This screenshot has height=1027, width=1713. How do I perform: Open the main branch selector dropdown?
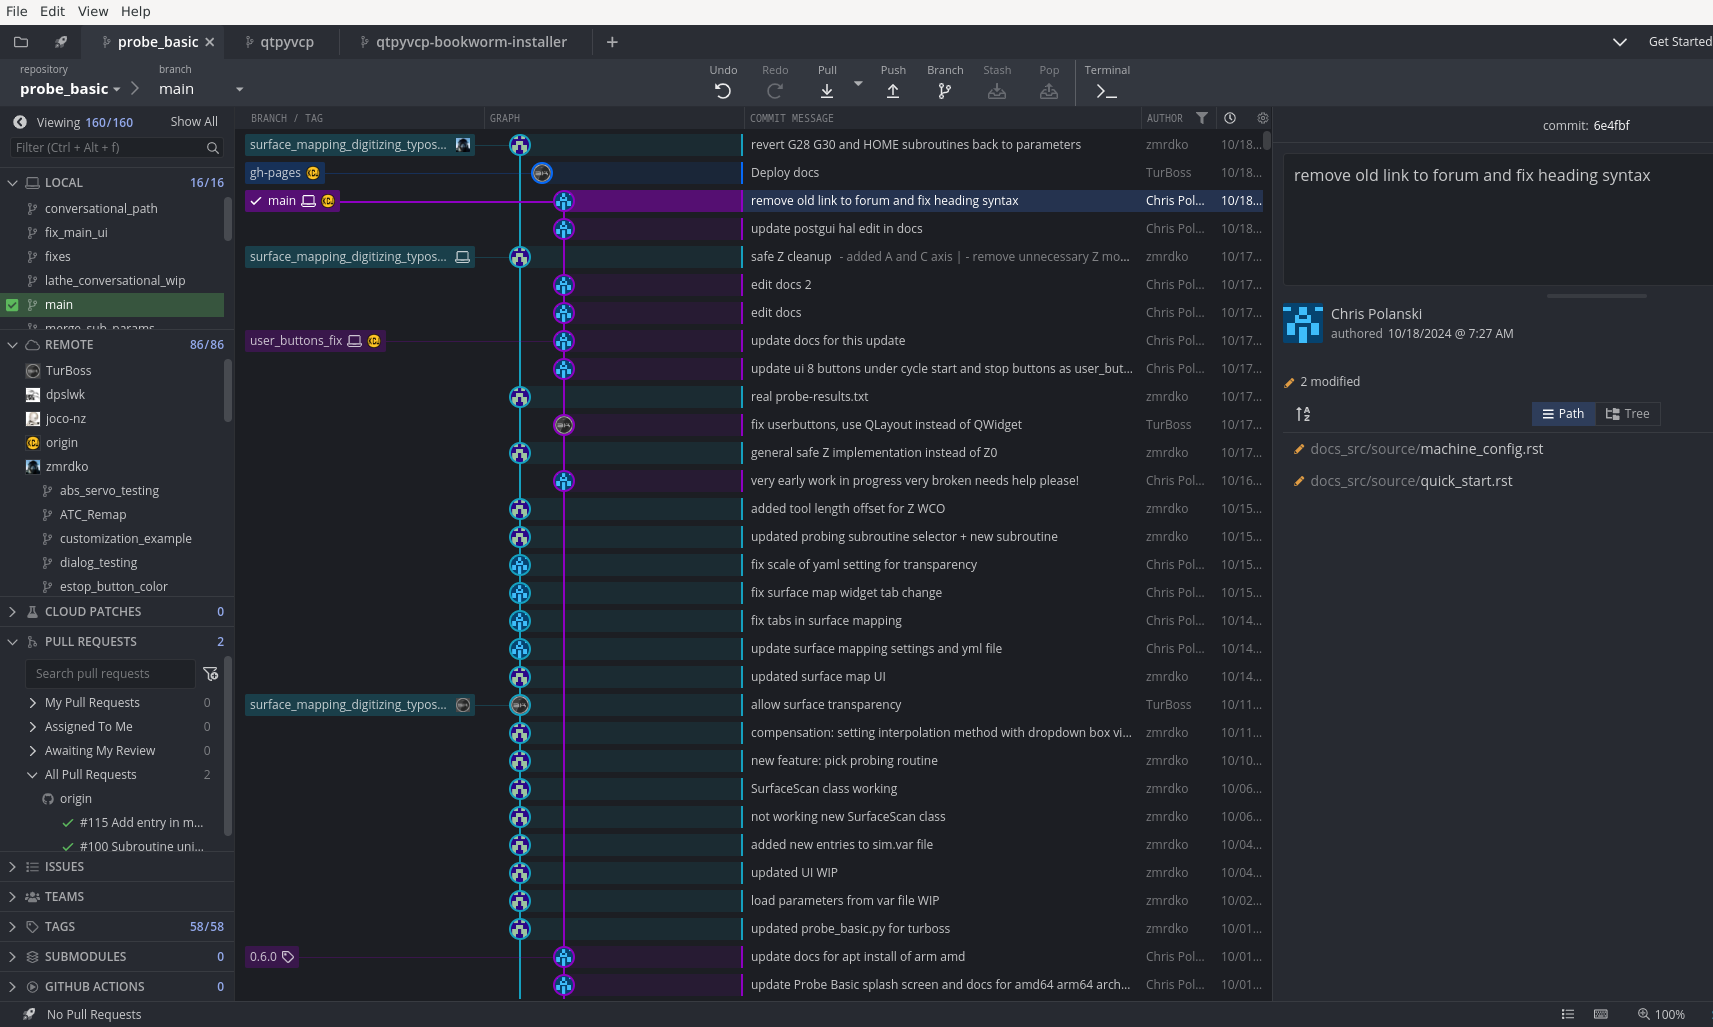point(240,89)
